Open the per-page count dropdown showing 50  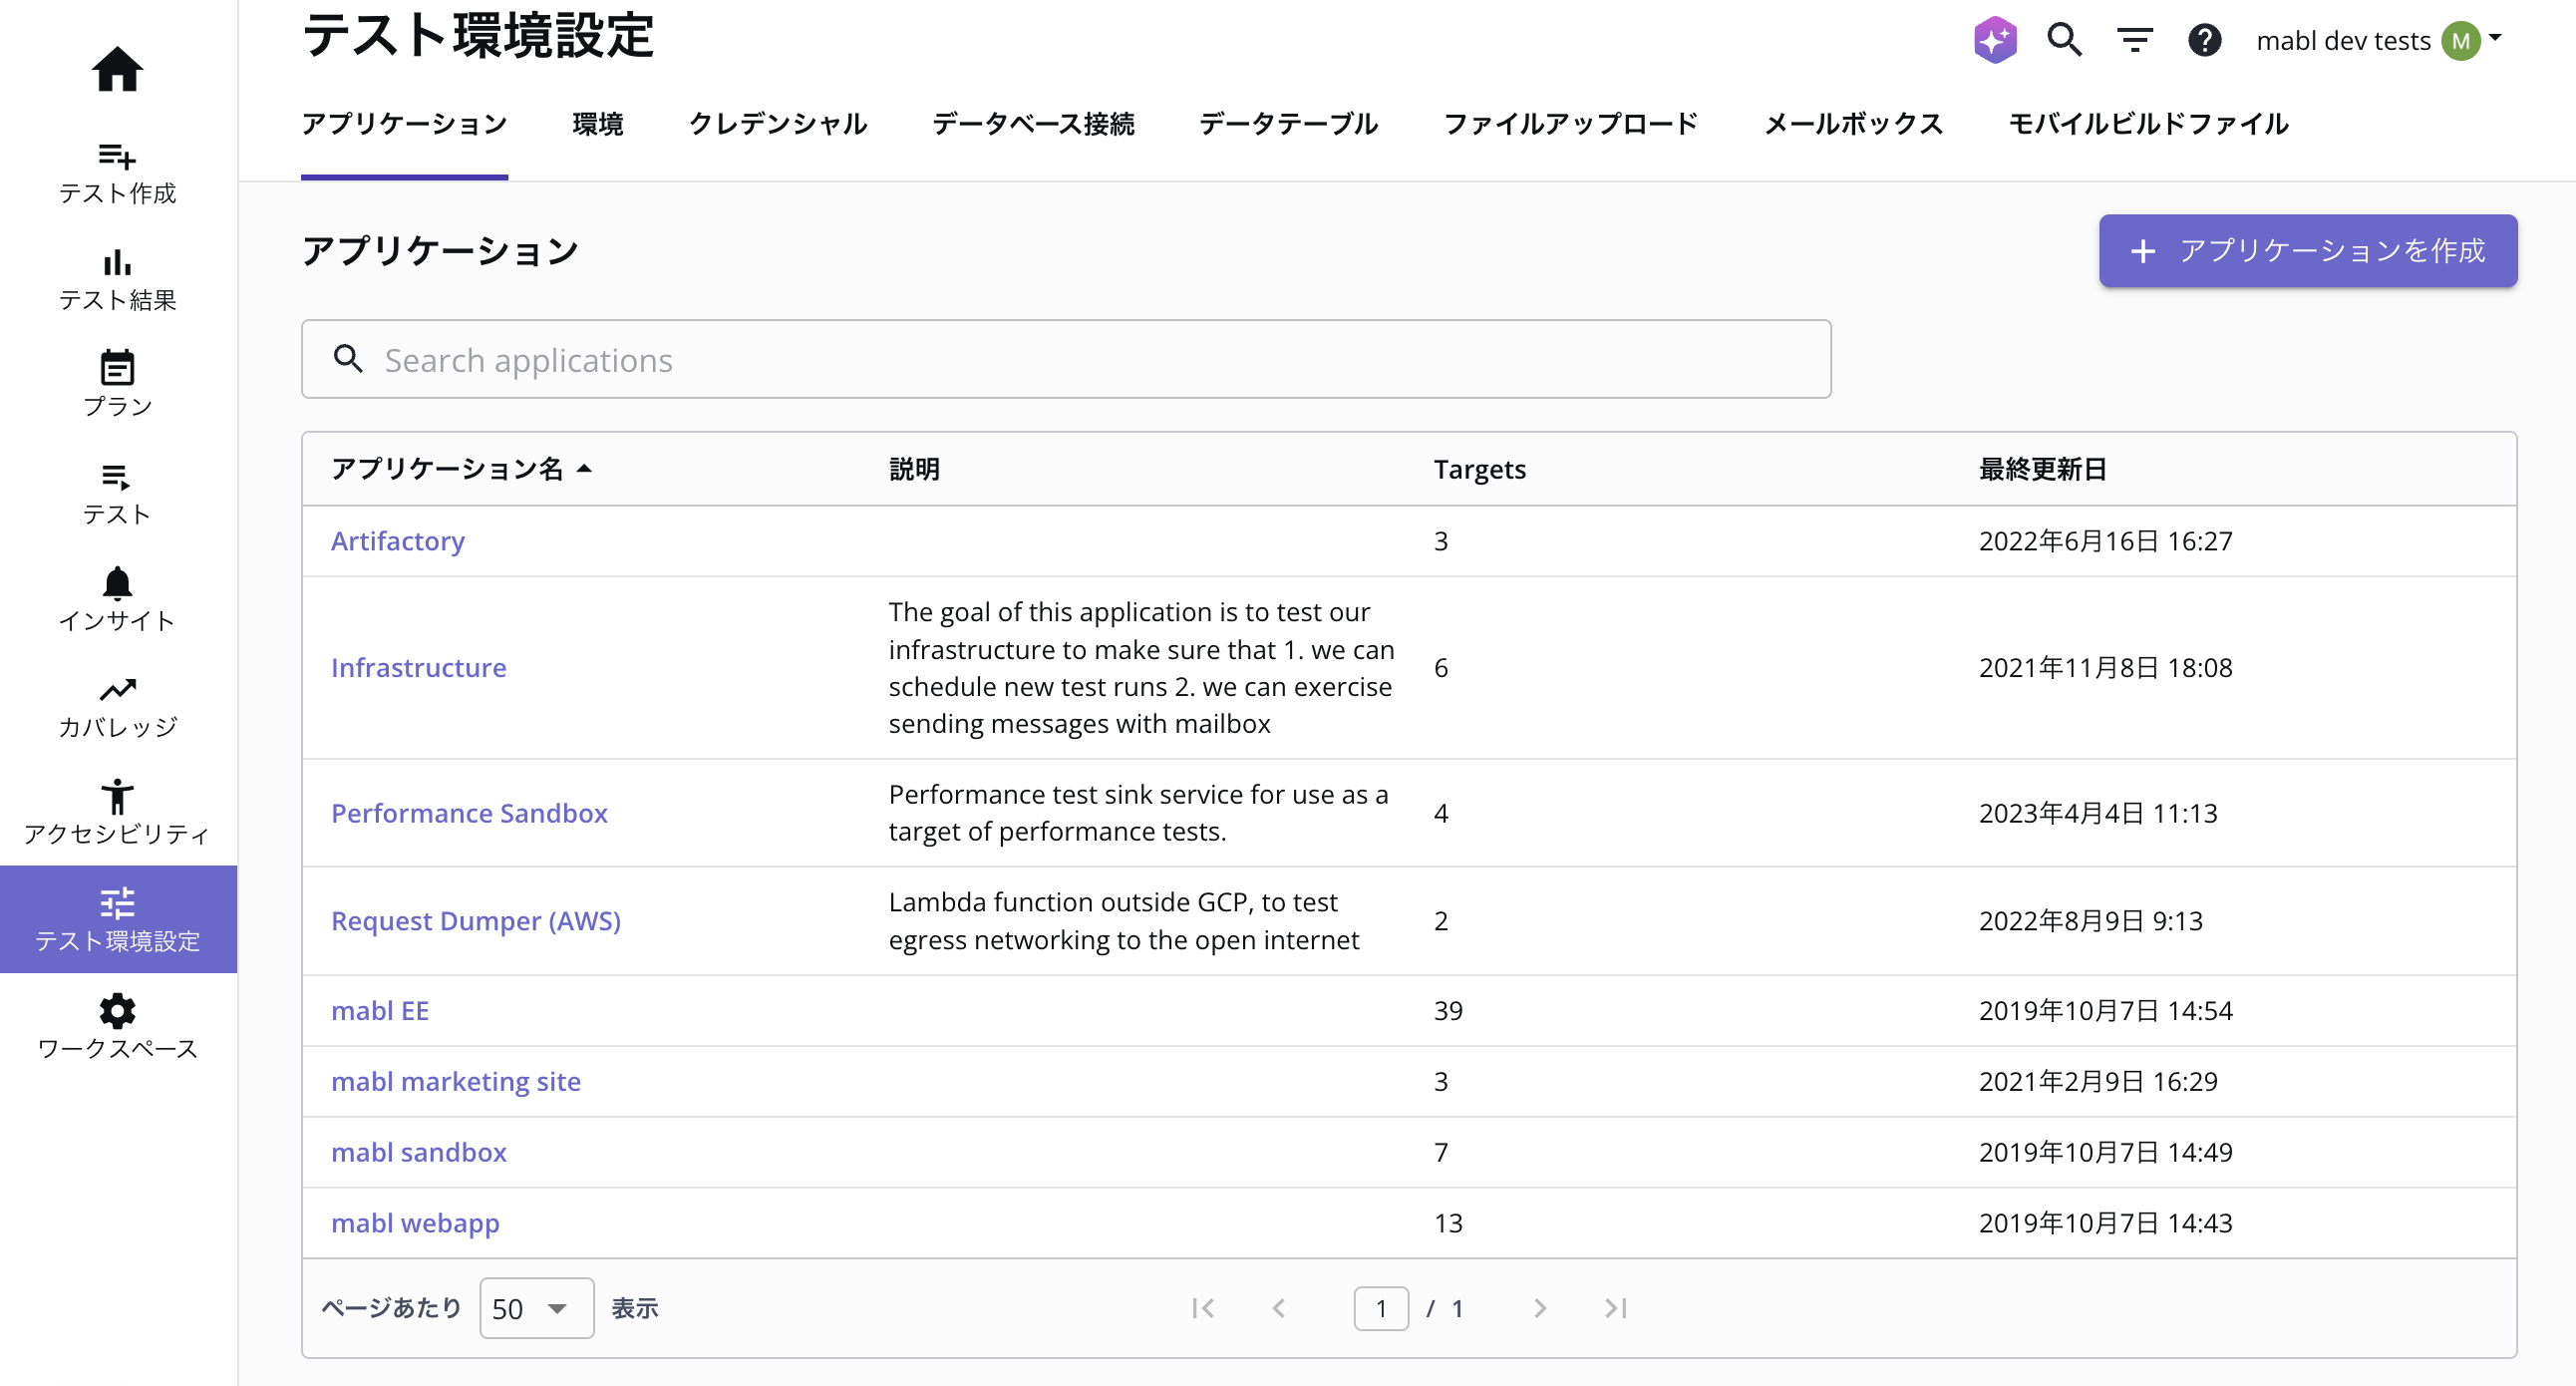tap(536, 1308)
